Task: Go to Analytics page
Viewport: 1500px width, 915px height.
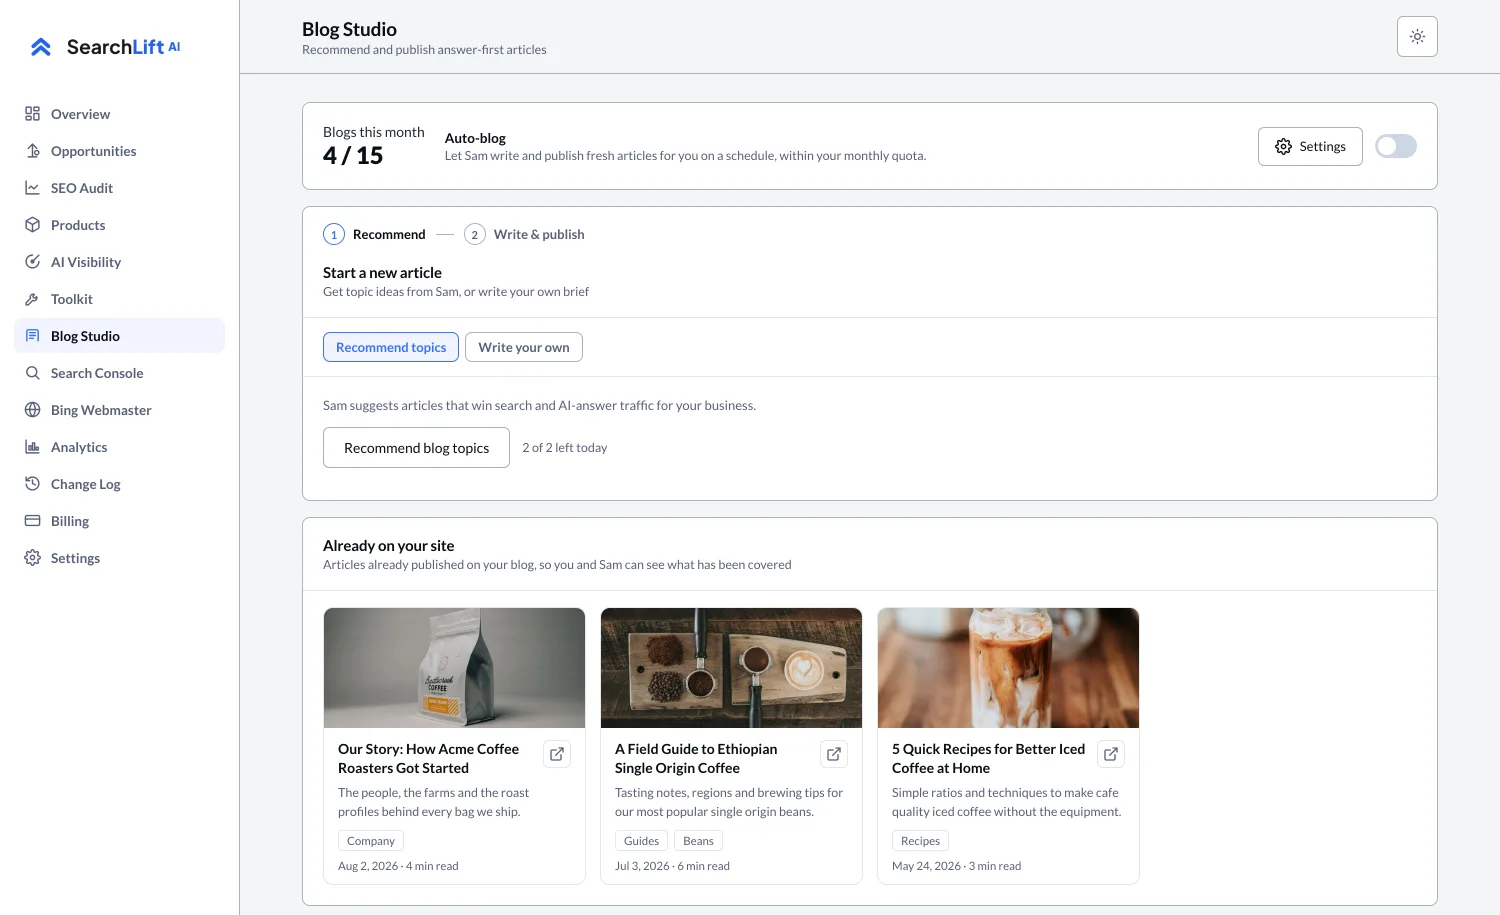Action: click(119, 447)
